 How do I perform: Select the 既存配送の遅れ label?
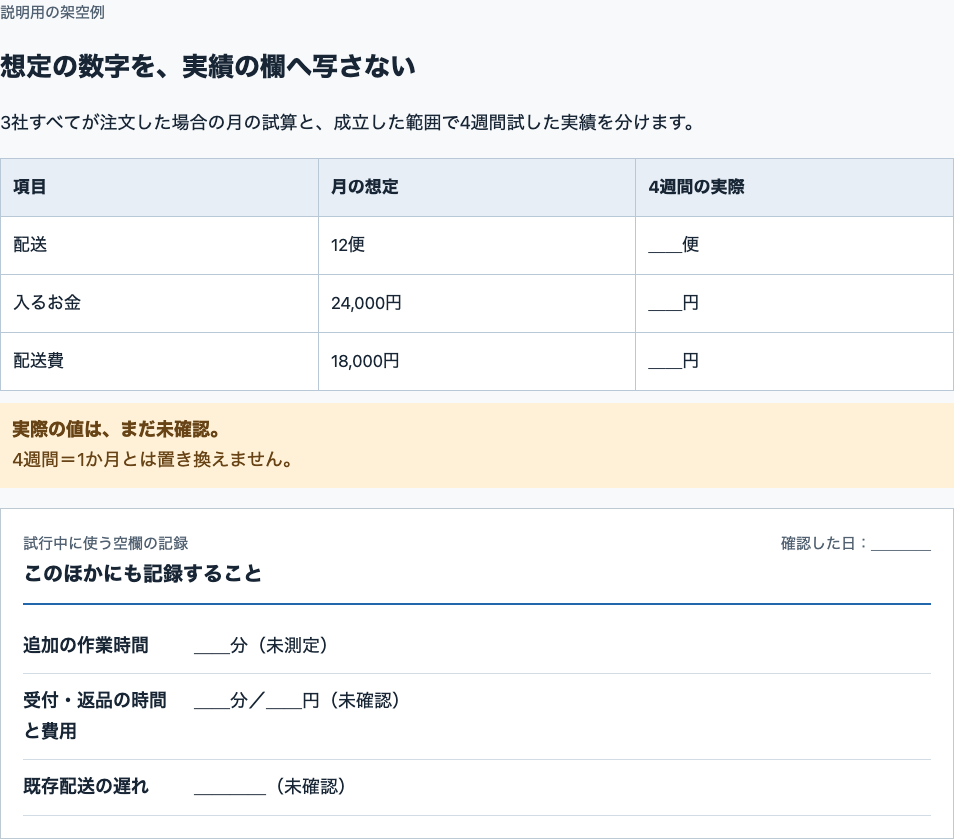[86, 786]
